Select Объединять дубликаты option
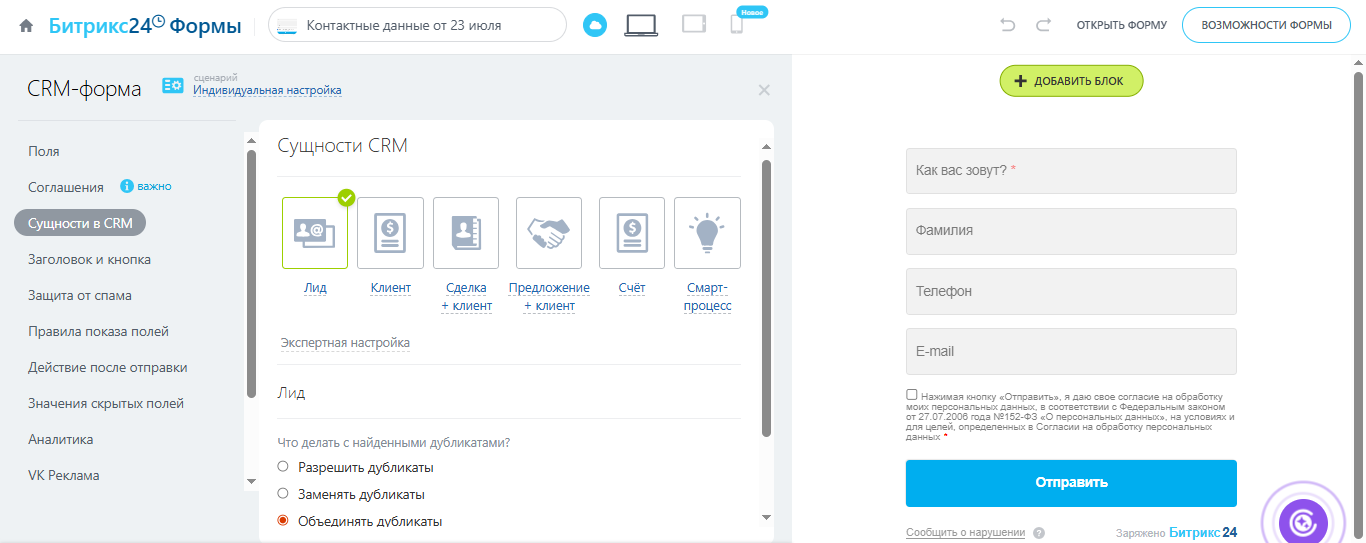1366x543 pixels. [283, 520]
